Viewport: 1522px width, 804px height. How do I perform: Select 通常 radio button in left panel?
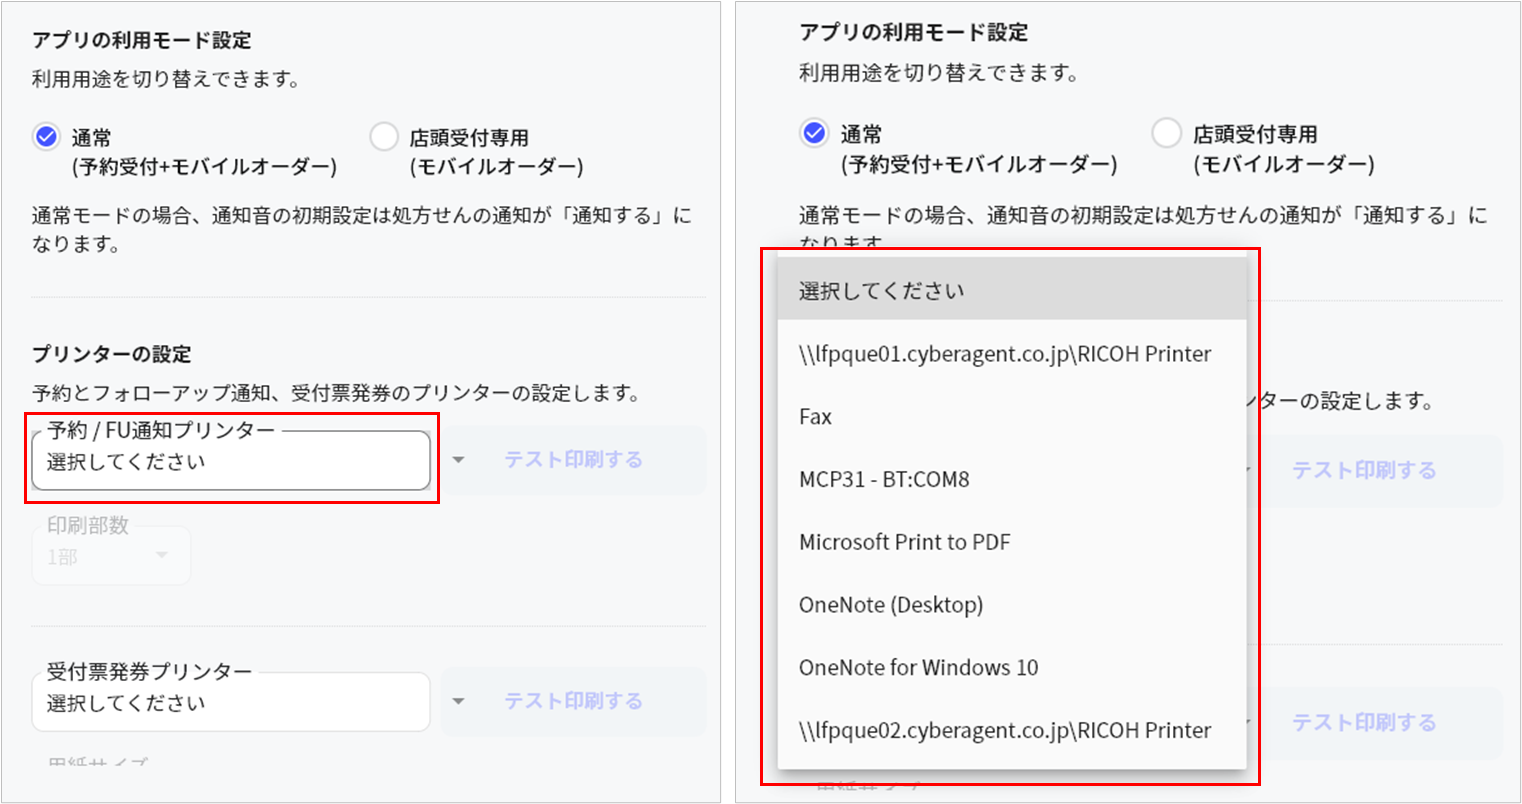[46, 137]
